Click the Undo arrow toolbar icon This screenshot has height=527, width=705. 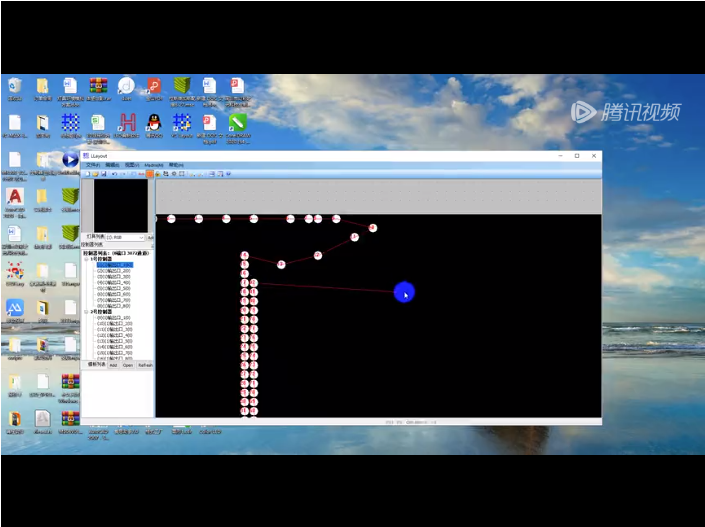point(114,174)
